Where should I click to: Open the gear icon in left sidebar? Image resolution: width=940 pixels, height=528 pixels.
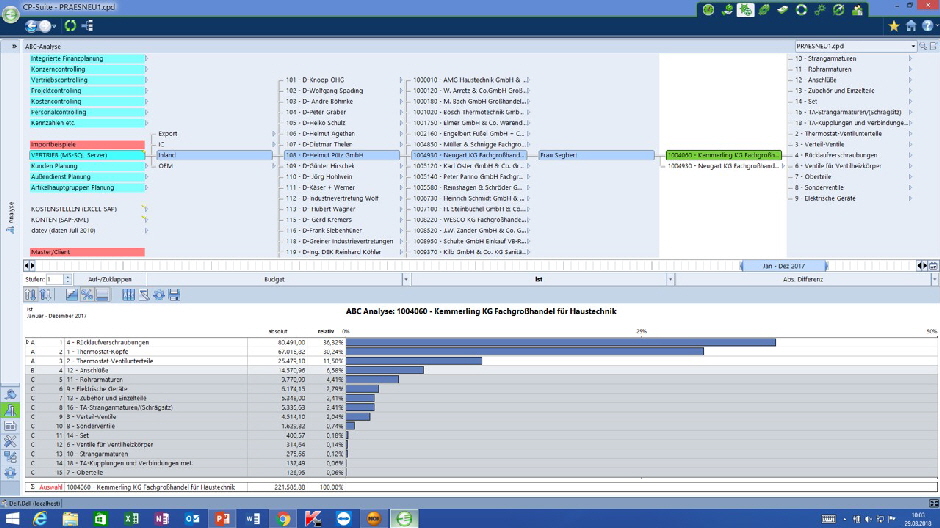tap(10, 473)
